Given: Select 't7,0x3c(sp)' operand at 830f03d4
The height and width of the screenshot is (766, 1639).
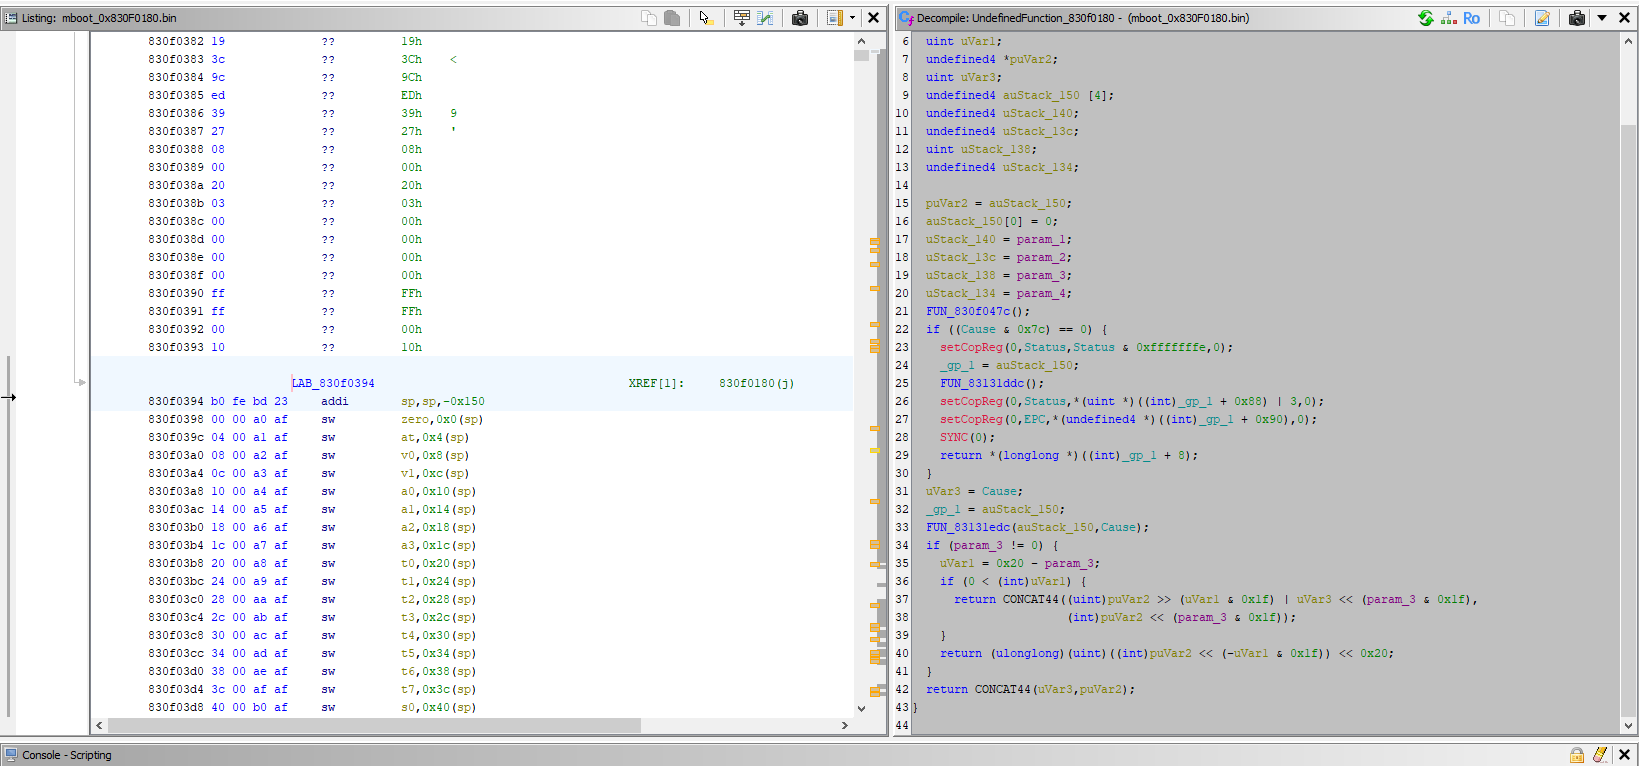Looking at the screenshot, I should click(438, 689).
